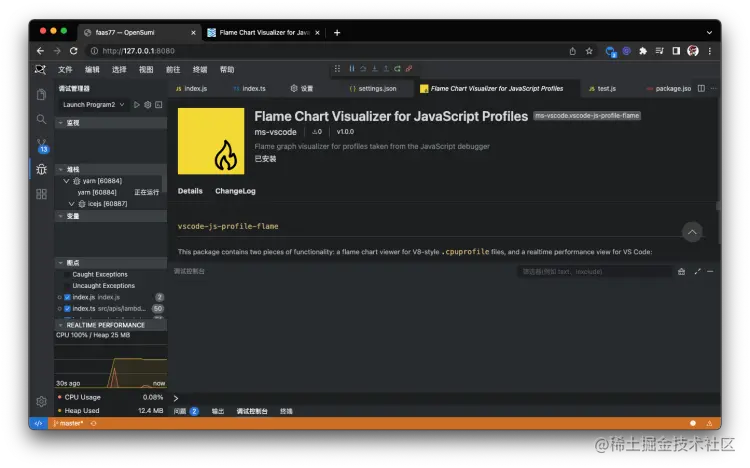The height and width of the screenshot is (468, 750).
Task: Click the remote connection icon in status bar
Action: (x=38, y=423)
